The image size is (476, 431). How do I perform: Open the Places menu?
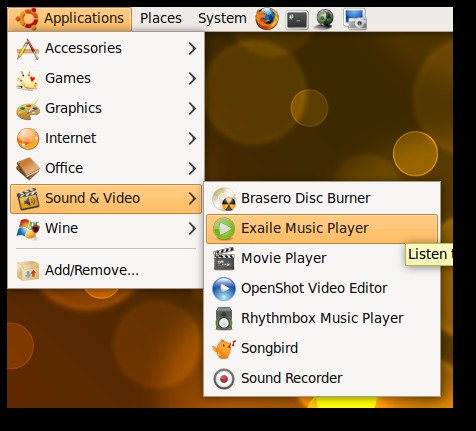click(x=161, y=19)
